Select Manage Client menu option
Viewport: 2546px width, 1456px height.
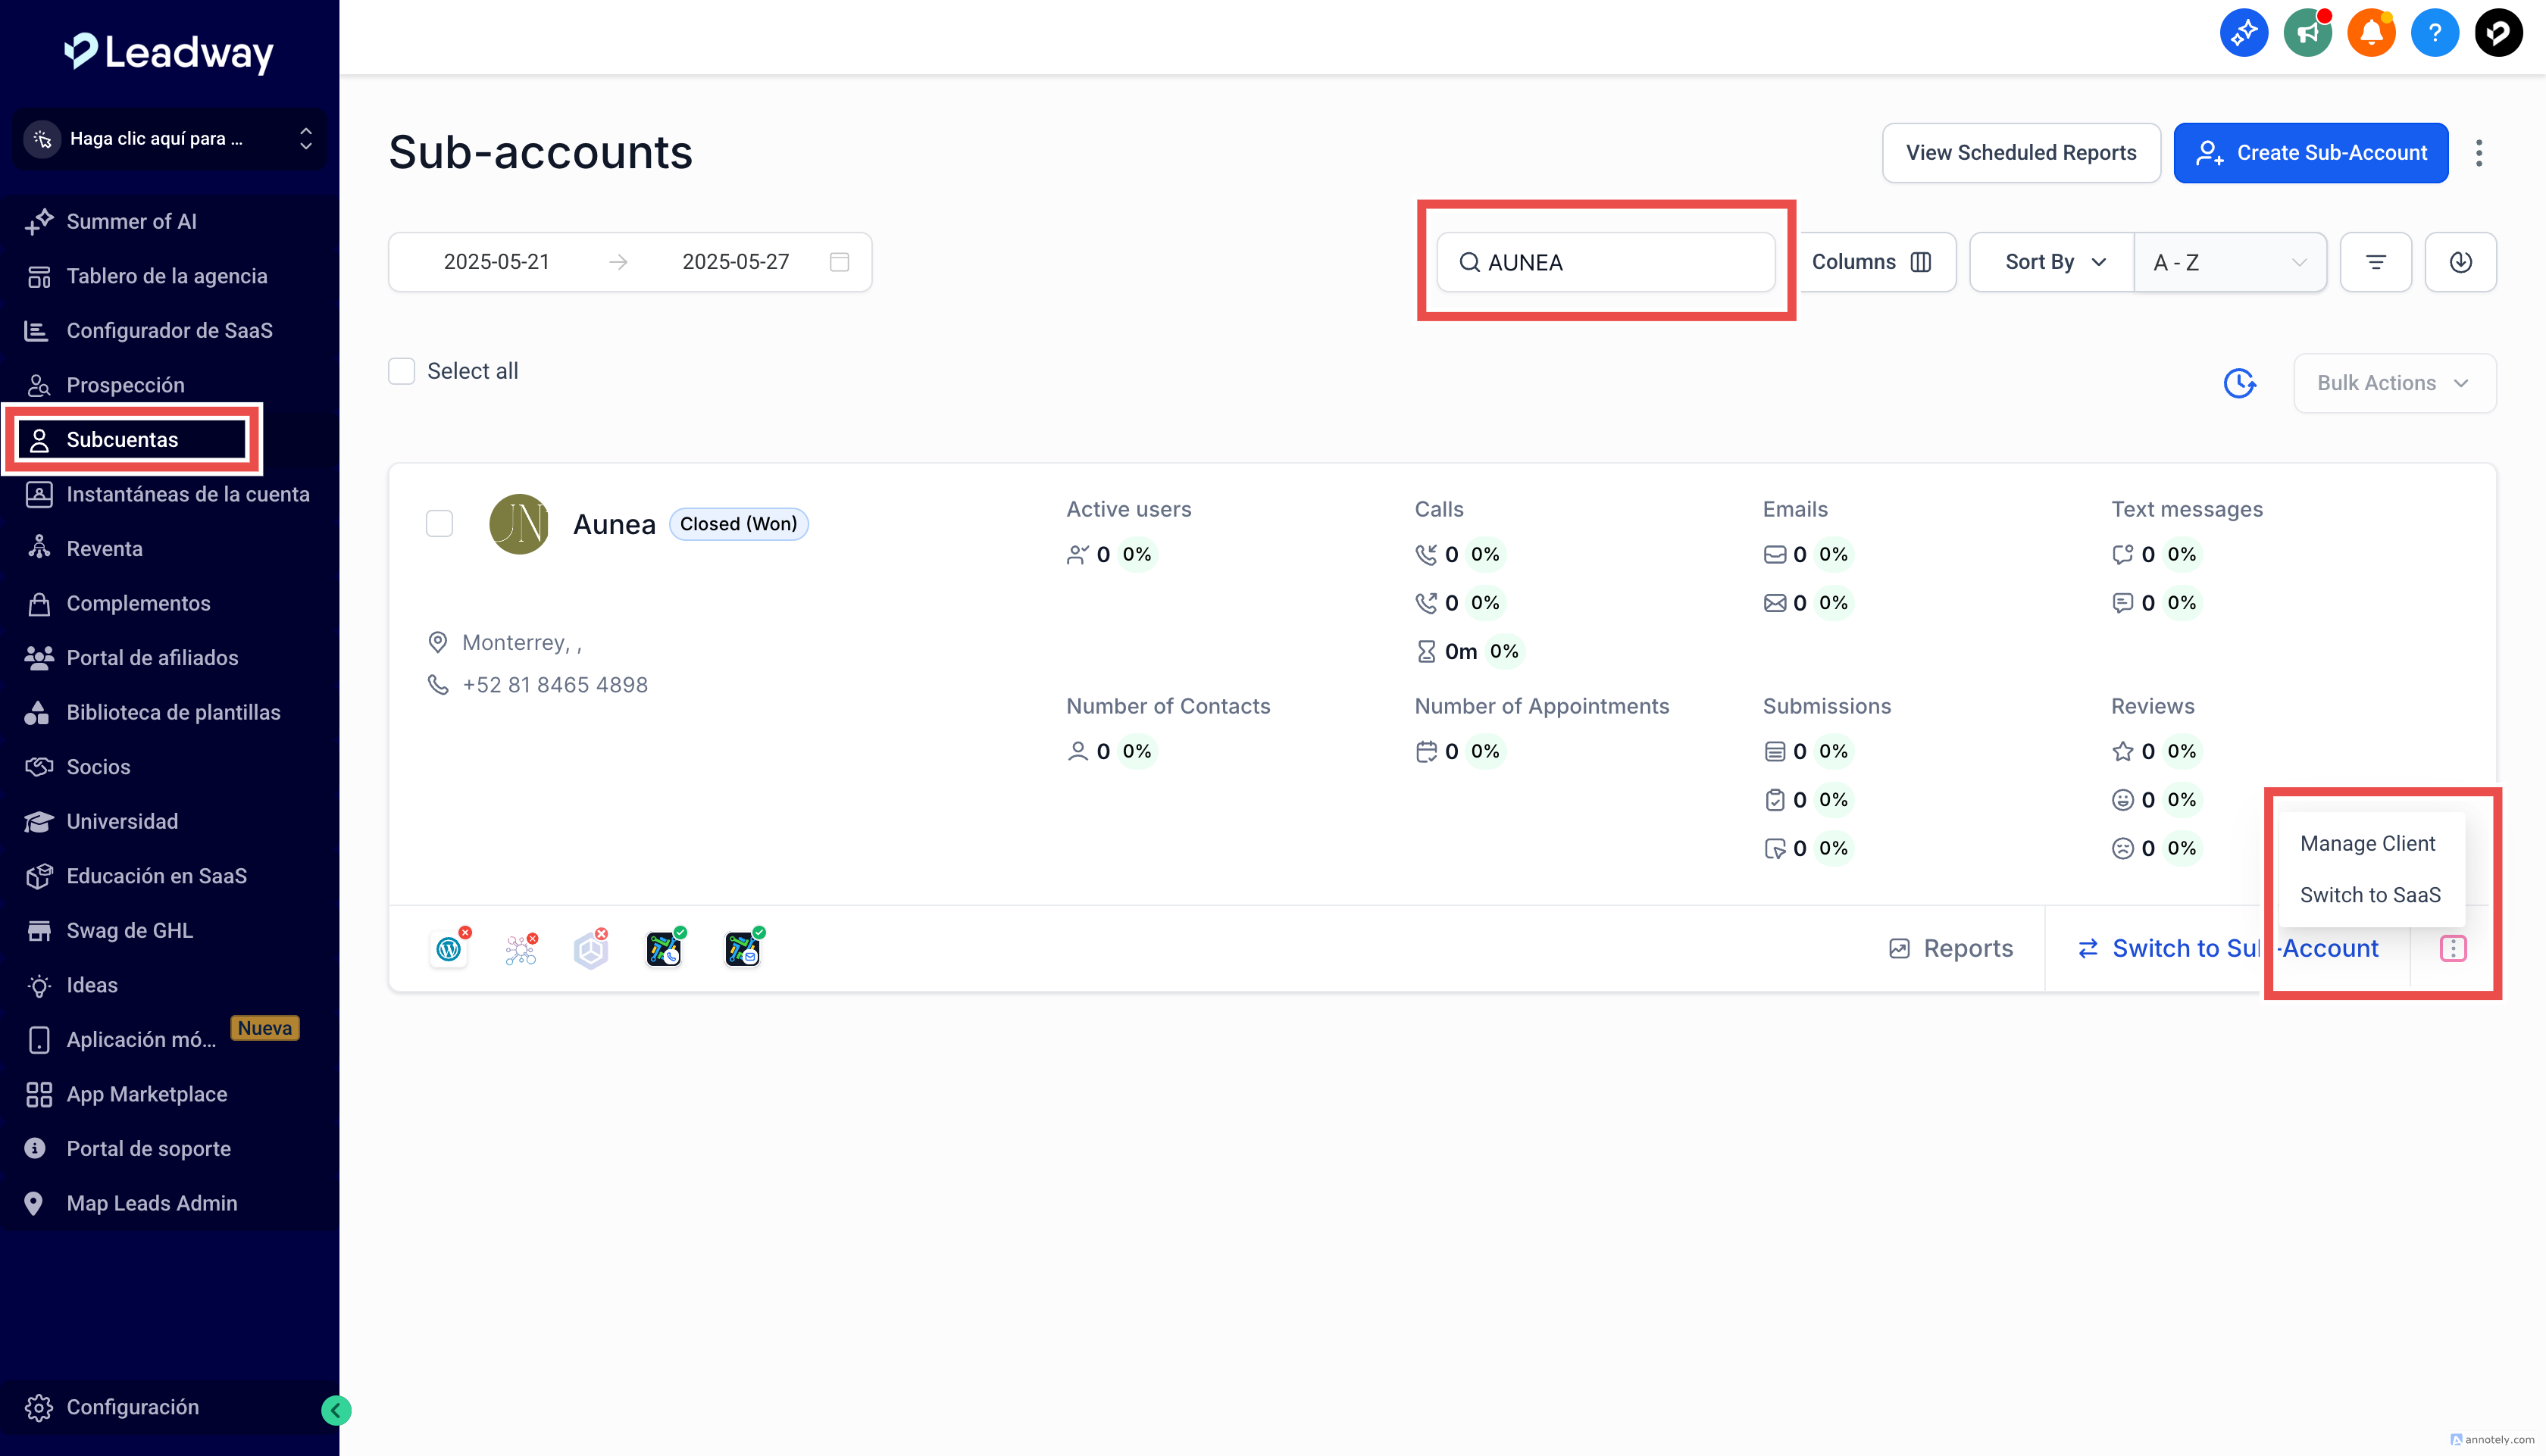[2367, 843]
